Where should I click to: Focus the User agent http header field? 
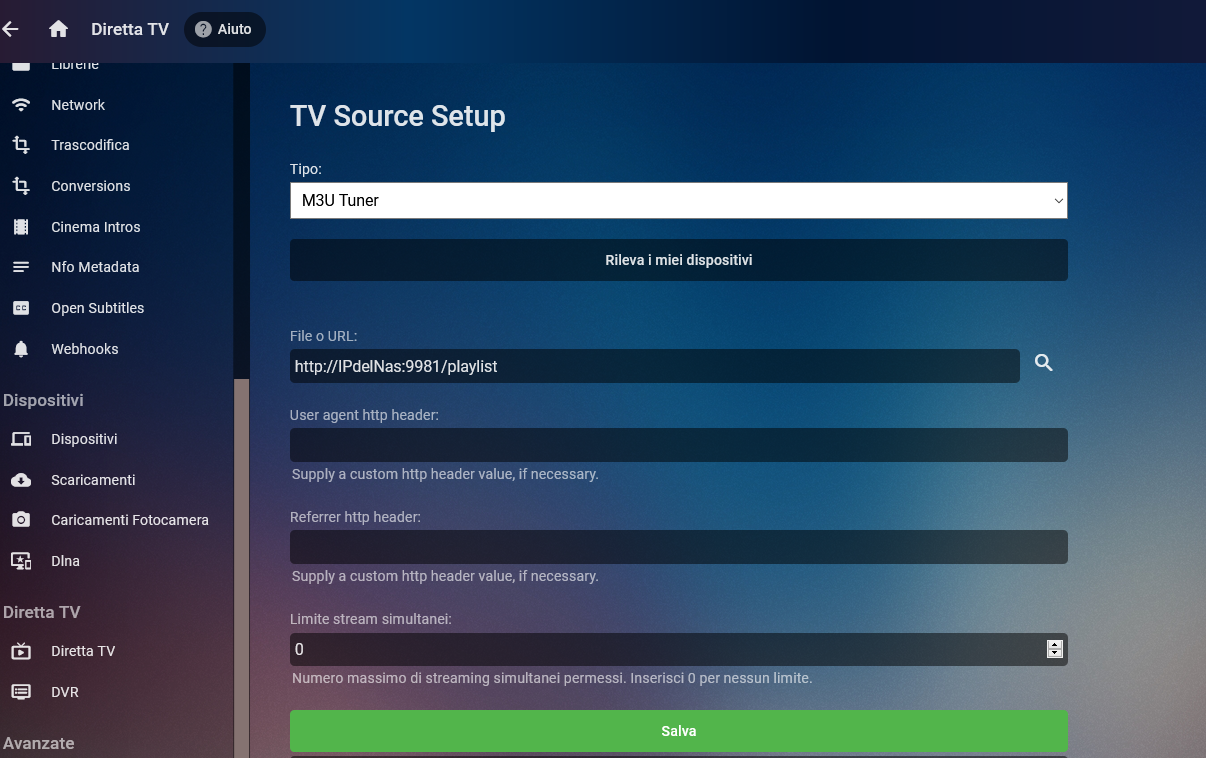[x=678, y=445]
